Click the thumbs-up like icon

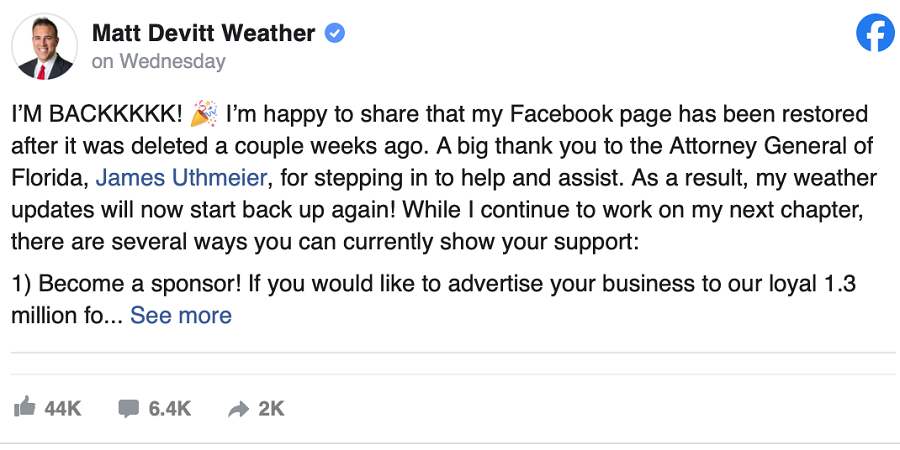24,408
